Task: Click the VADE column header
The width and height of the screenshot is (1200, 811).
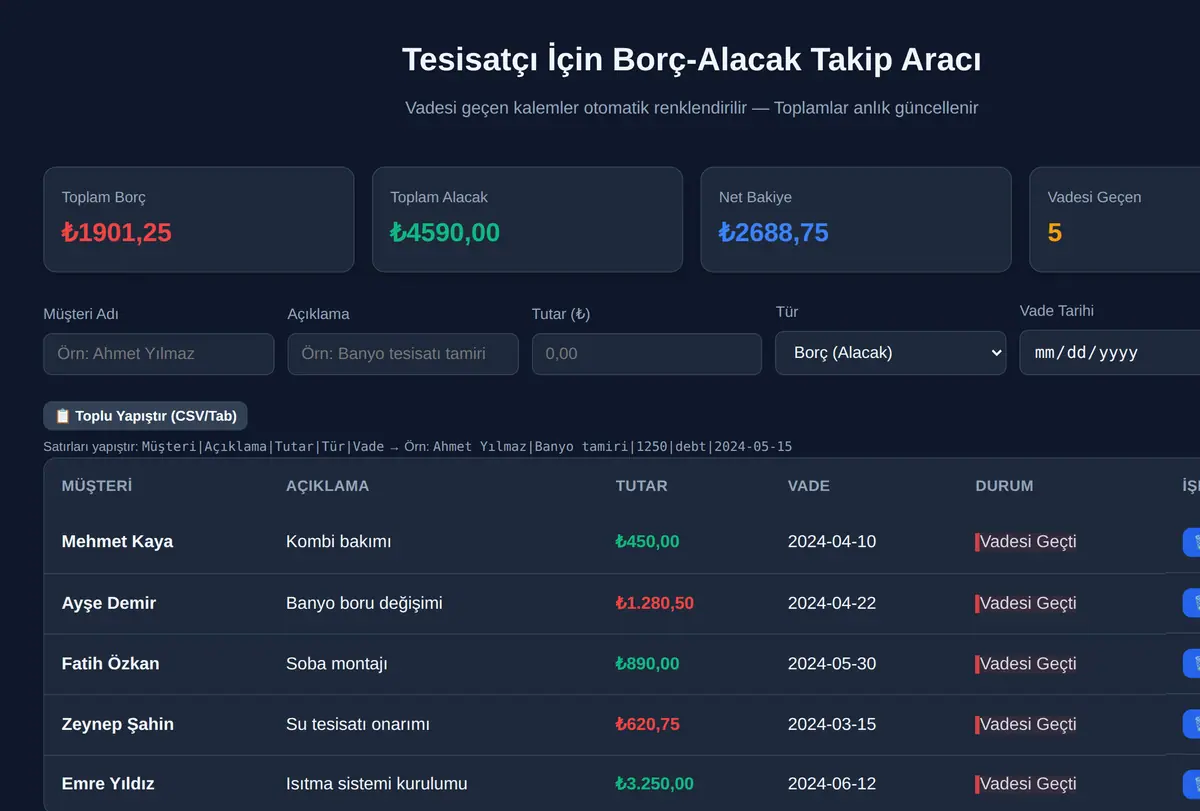Action: (809, 486)
